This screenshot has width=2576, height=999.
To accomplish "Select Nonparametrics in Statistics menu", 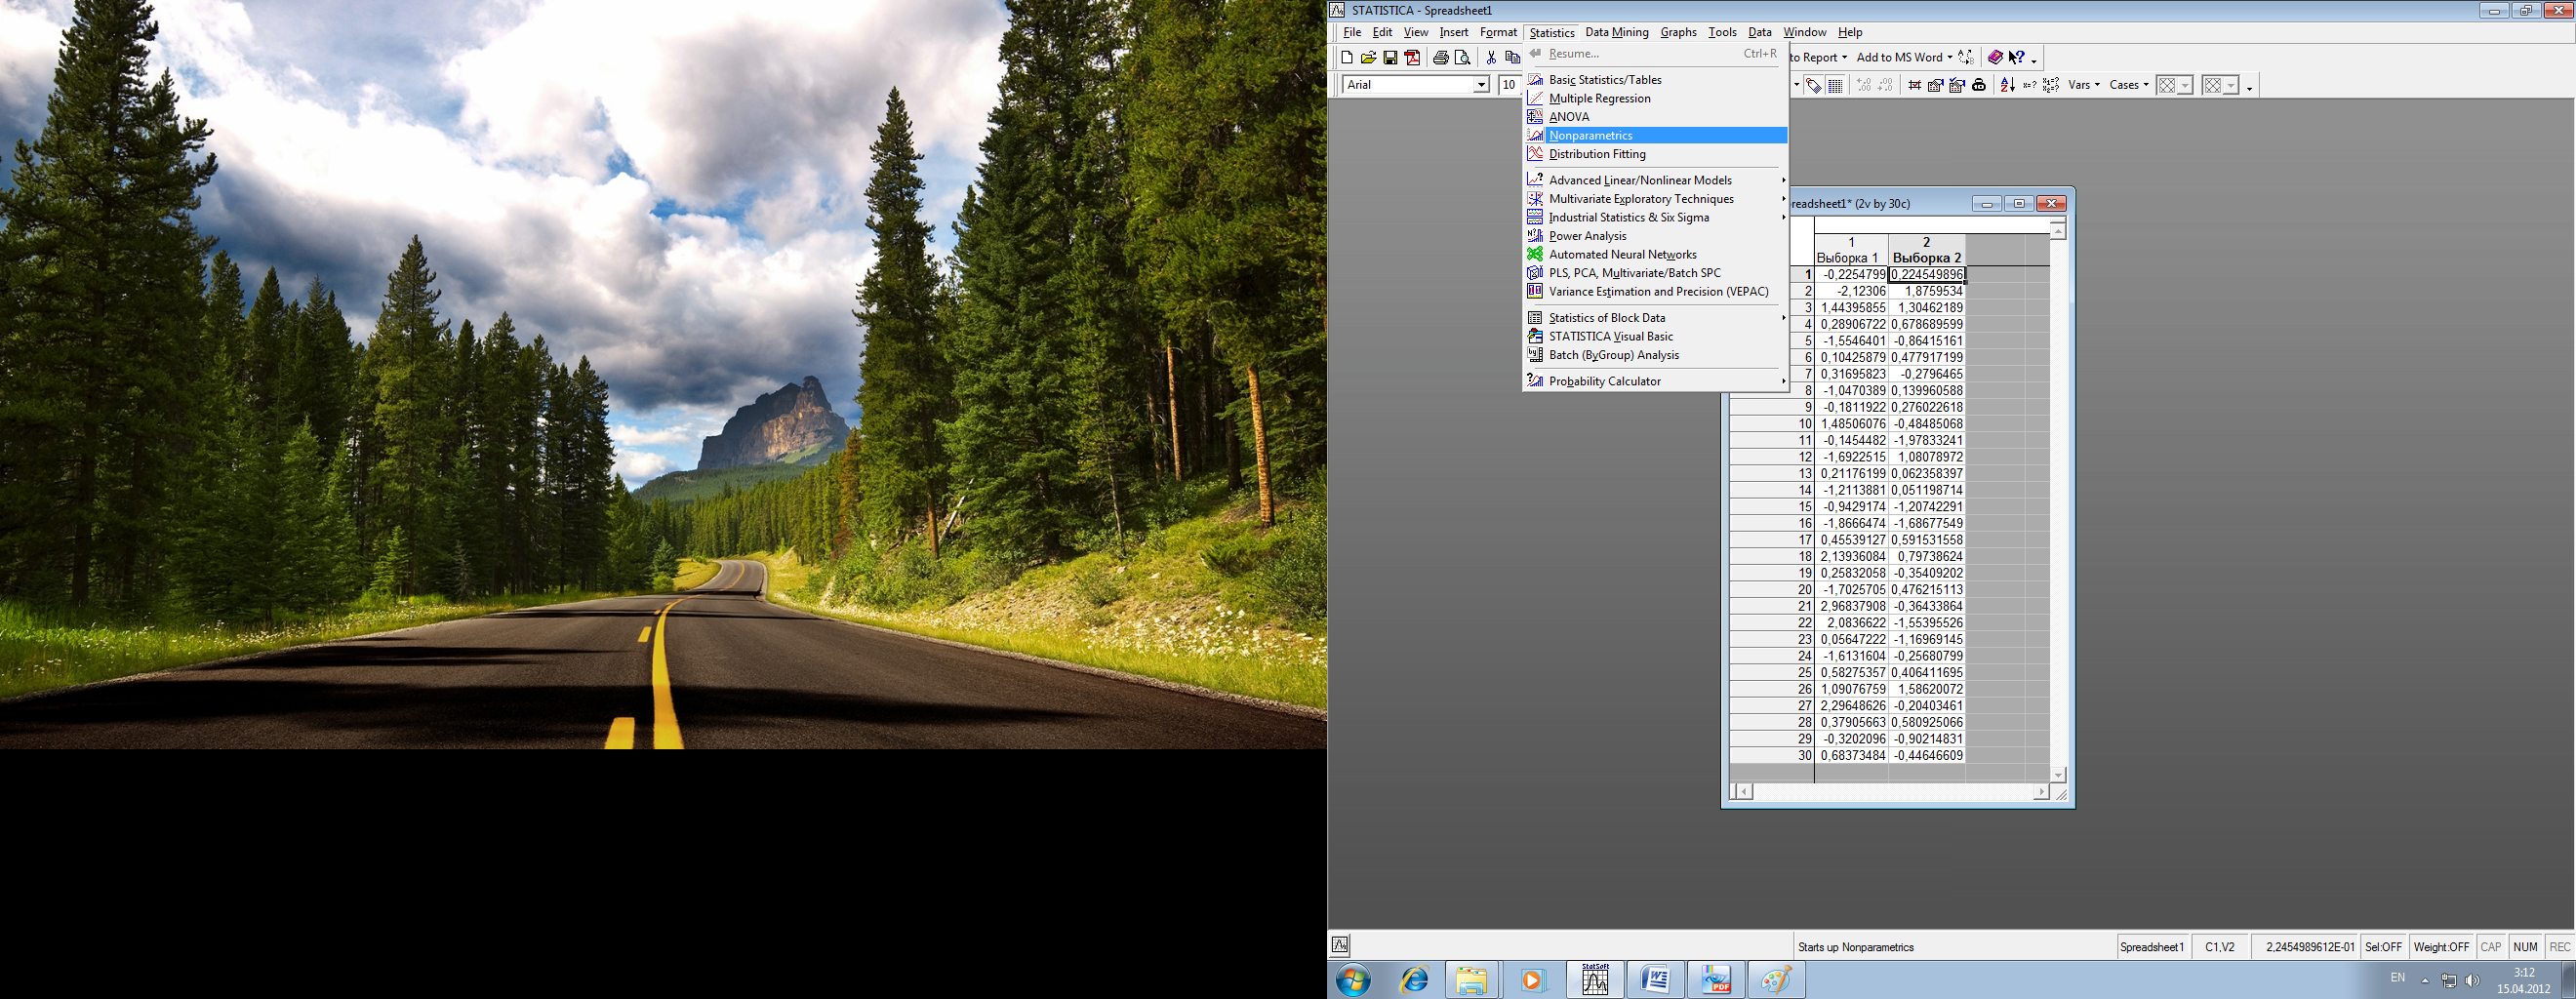I will [x=1656, y=135].
